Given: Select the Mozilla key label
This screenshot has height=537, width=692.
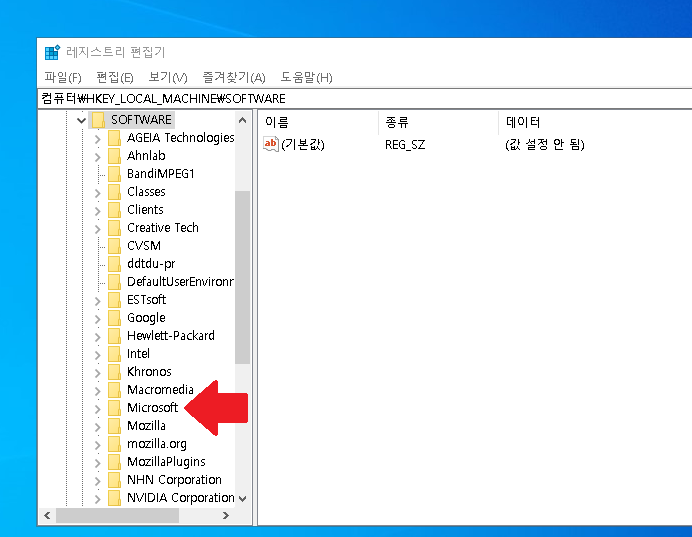Looking at the screenshot, I should click(146, 426).
